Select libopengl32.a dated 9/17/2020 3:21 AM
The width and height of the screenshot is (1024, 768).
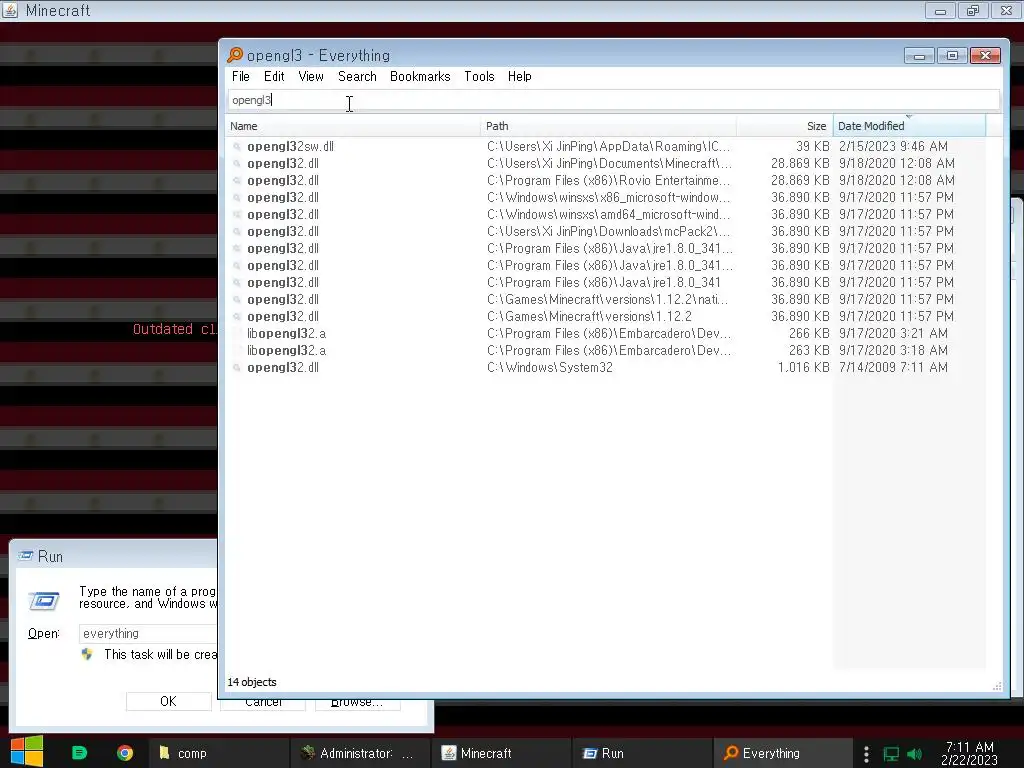(286, 333)
